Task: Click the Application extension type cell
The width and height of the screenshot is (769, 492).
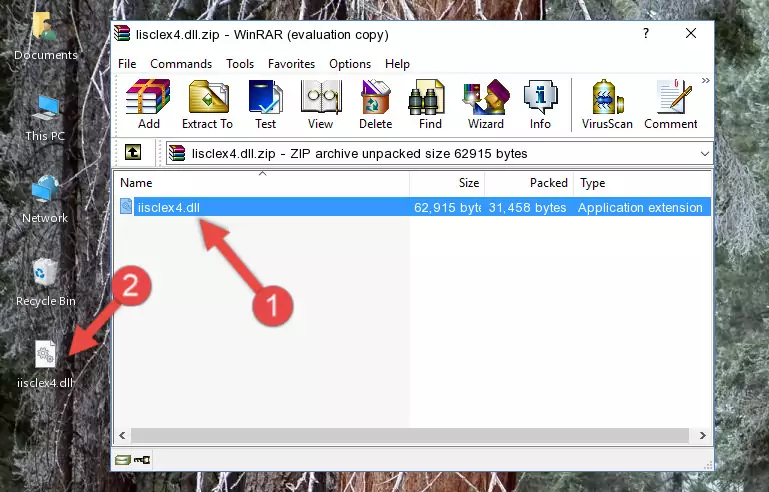Action: 640,207
